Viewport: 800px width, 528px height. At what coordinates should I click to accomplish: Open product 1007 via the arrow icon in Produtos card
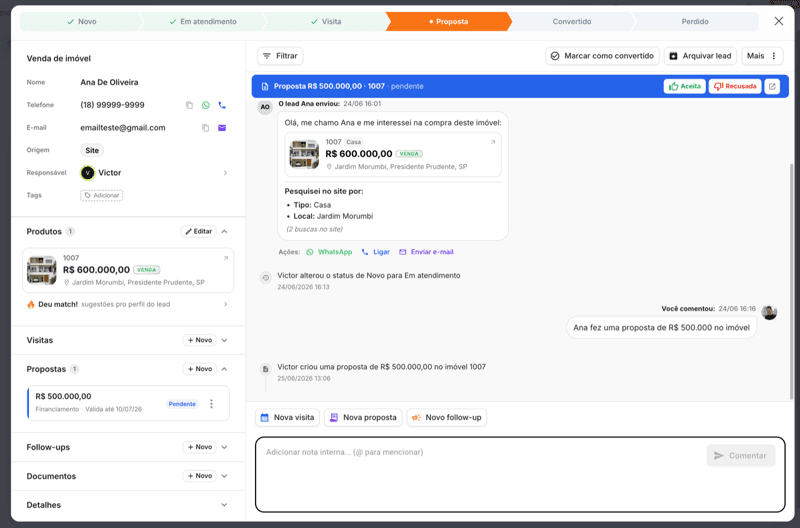226,258
